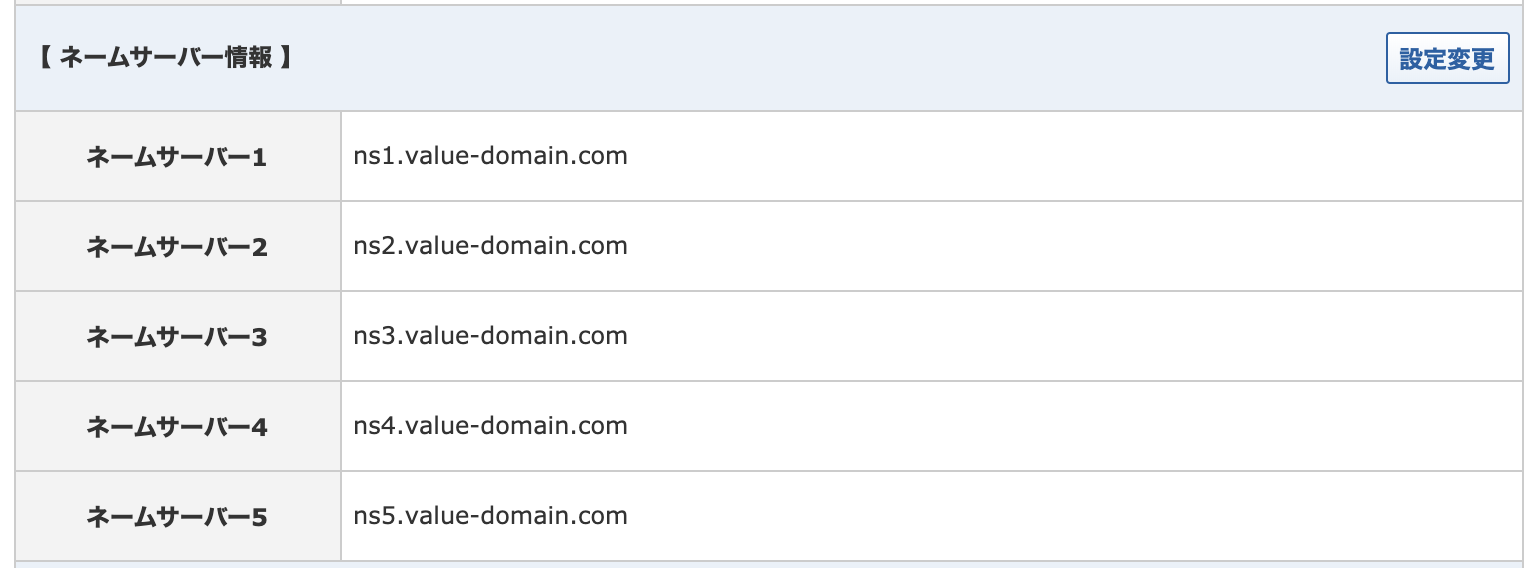Screen dimensions: 1536x568
Task: Select the ネームサーバー5 label cell
Action: click(x=177, y=517)
